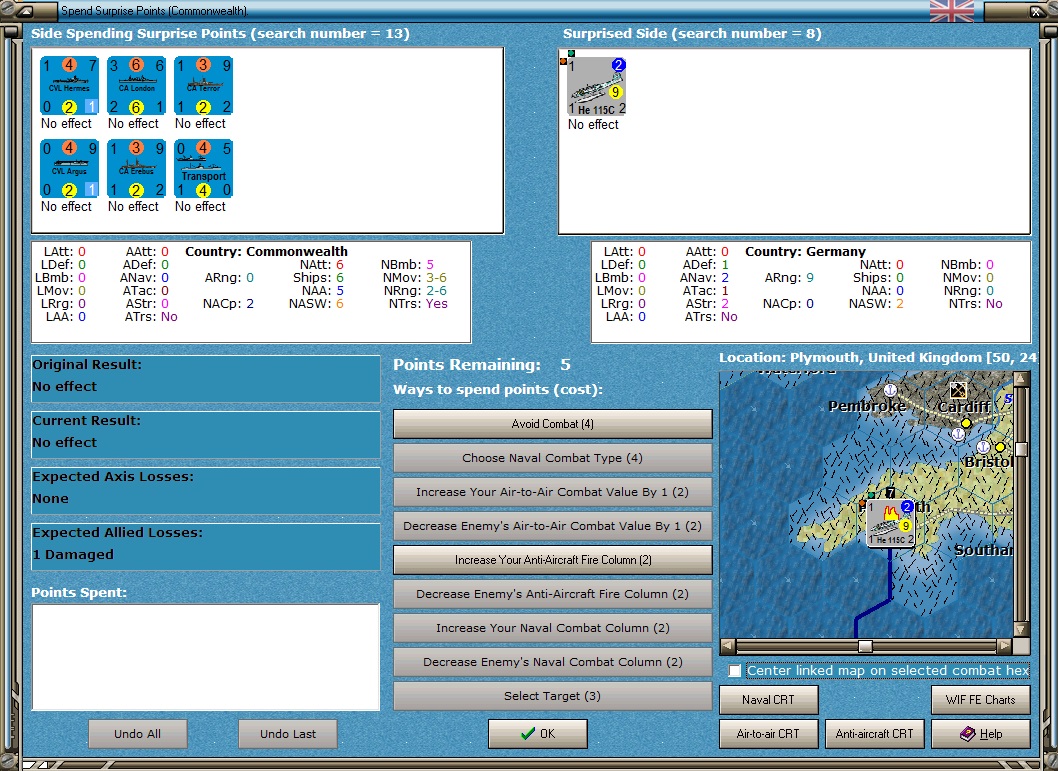Click the Bristol port anchor icon on map
This screenshot has height=771, width=1058.
983,447
